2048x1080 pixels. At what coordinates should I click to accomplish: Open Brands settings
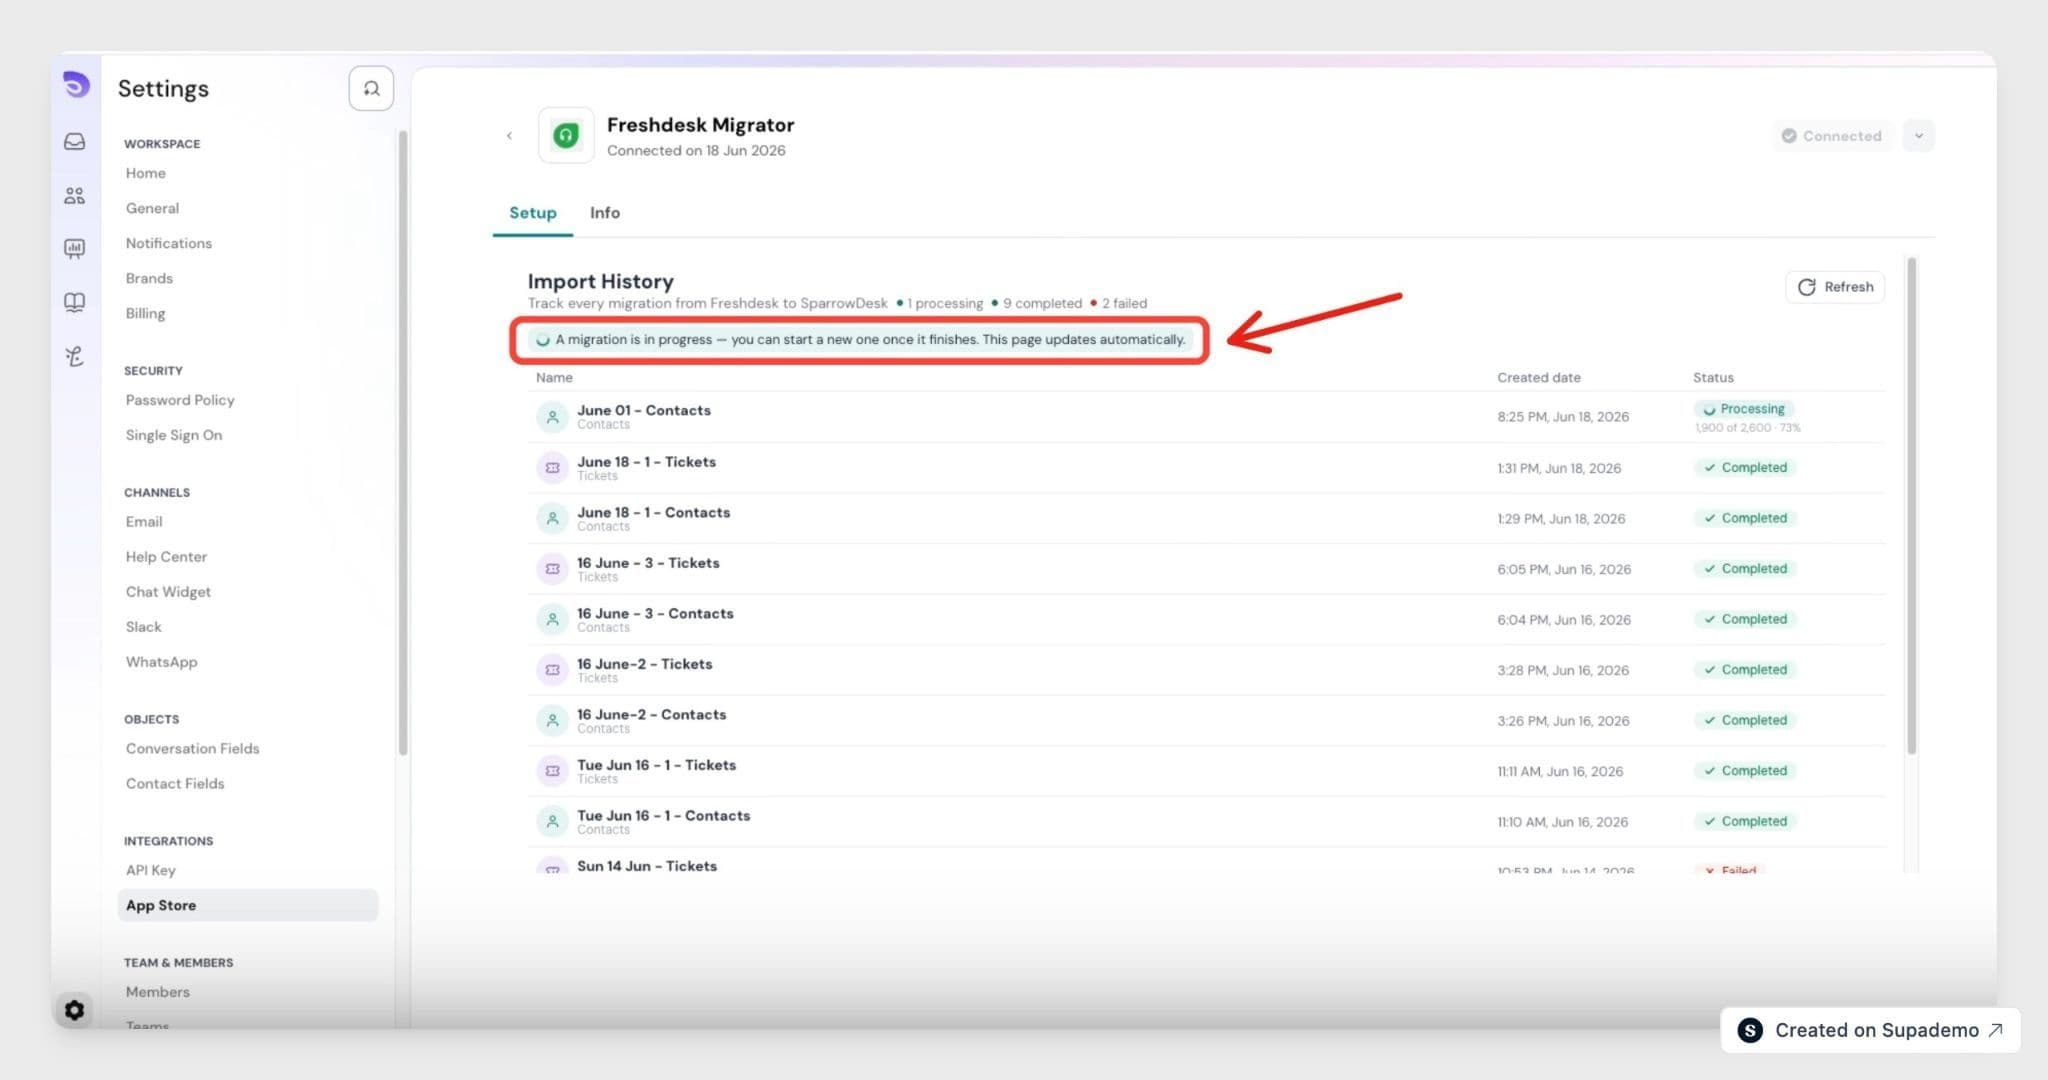[149, 278]
